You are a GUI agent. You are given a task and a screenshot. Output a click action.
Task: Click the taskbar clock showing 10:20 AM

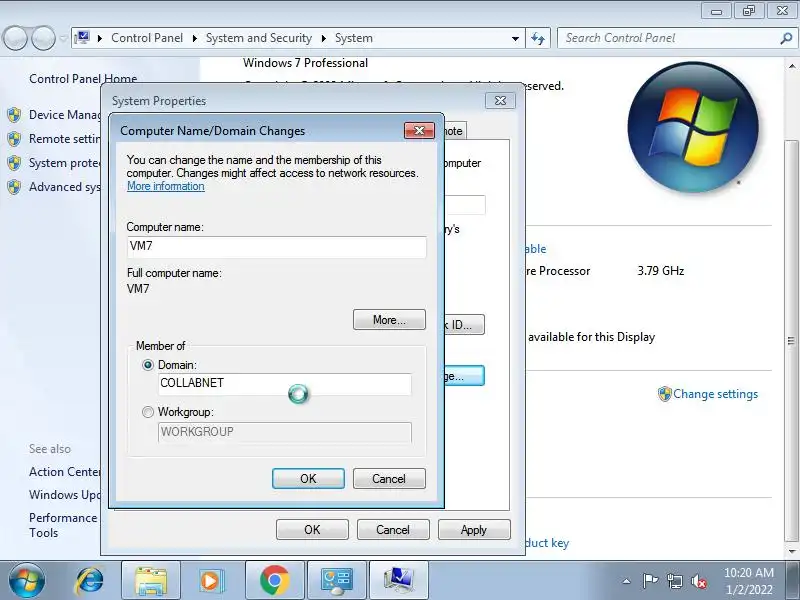748,581
